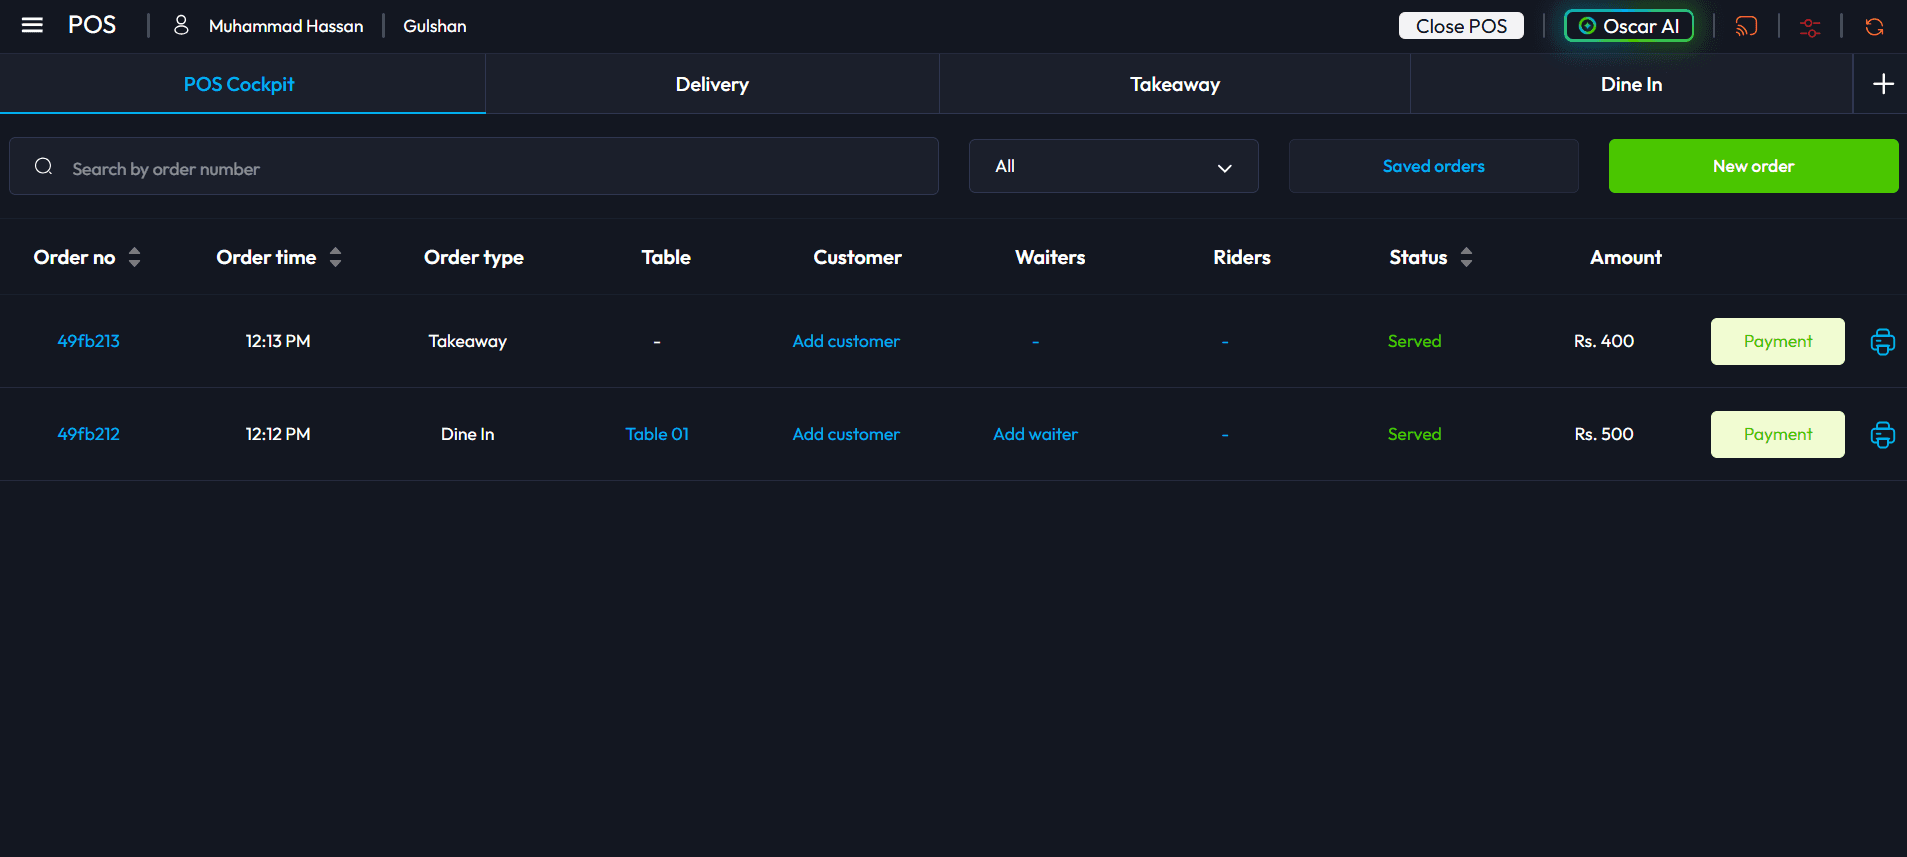Click the refresh sync icon in header
Image resolution: width=1907 pixels, height=857 pixels.
click(x=1874, y=26)
